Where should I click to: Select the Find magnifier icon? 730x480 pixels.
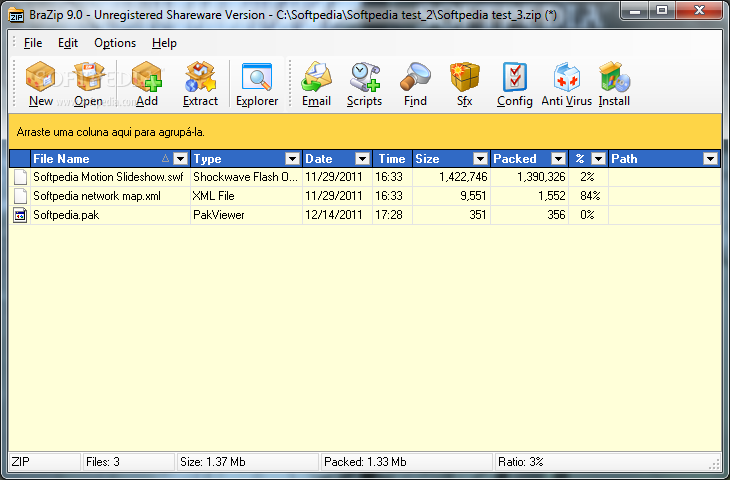[x=415, y=84]
